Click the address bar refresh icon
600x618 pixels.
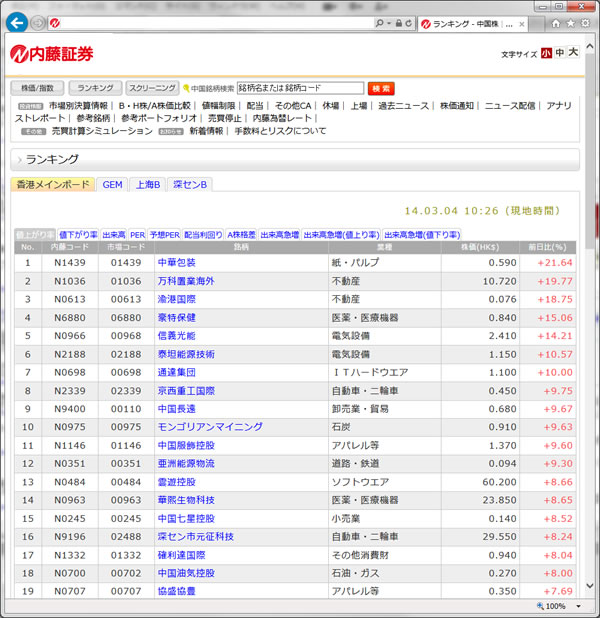[408, 22]
